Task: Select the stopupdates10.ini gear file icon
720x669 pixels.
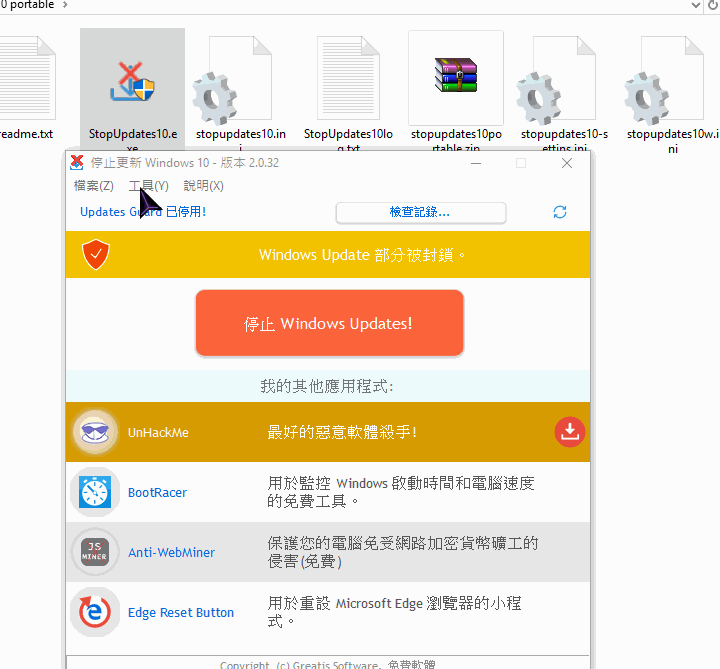Action: (231, 81)
